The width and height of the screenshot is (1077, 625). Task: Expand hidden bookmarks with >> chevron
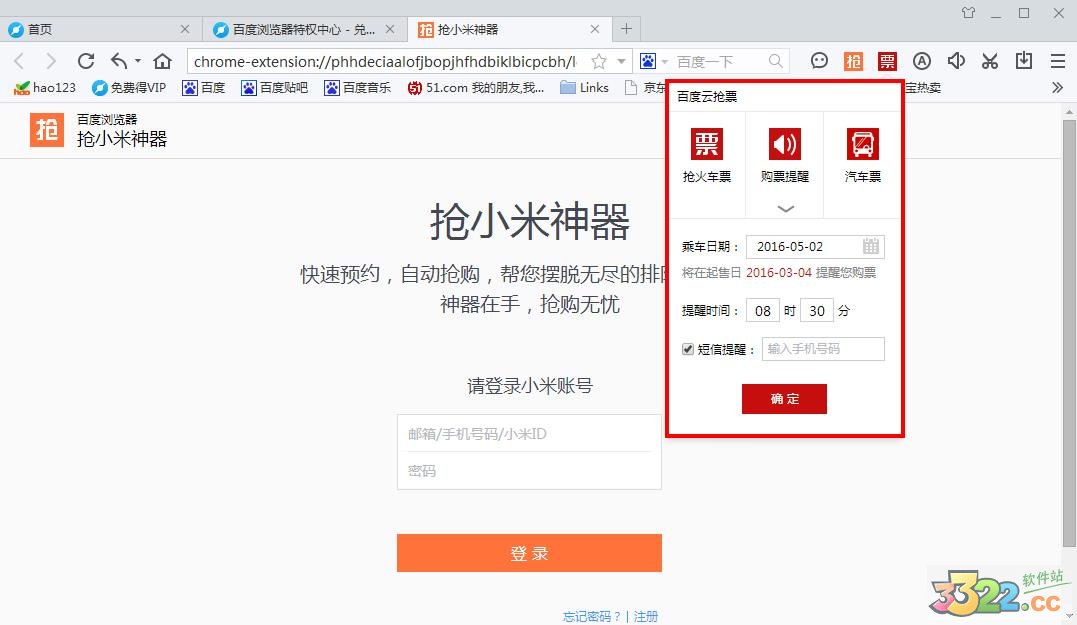(x=1058, y=87)
